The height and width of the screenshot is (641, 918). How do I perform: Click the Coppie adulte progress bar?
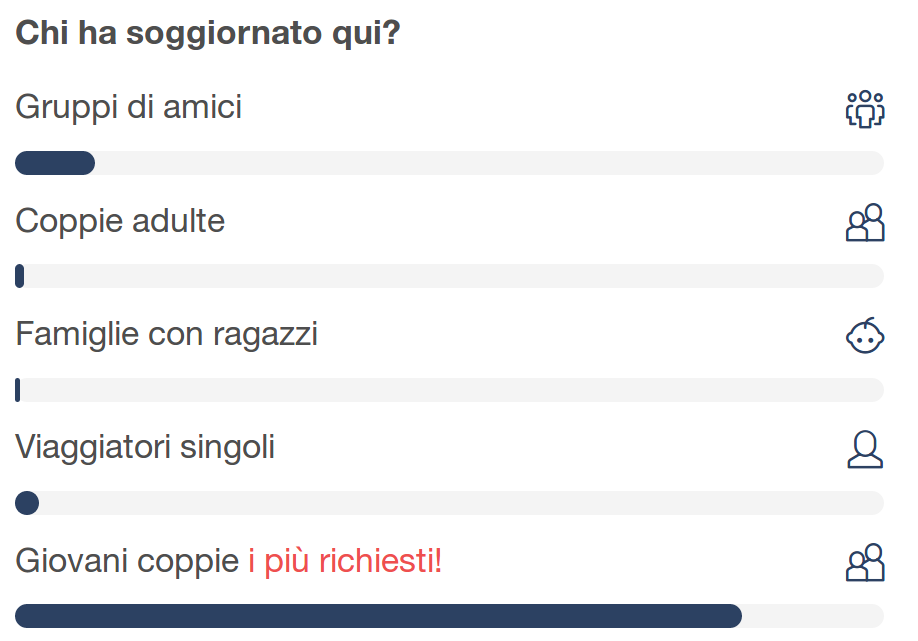449,276
